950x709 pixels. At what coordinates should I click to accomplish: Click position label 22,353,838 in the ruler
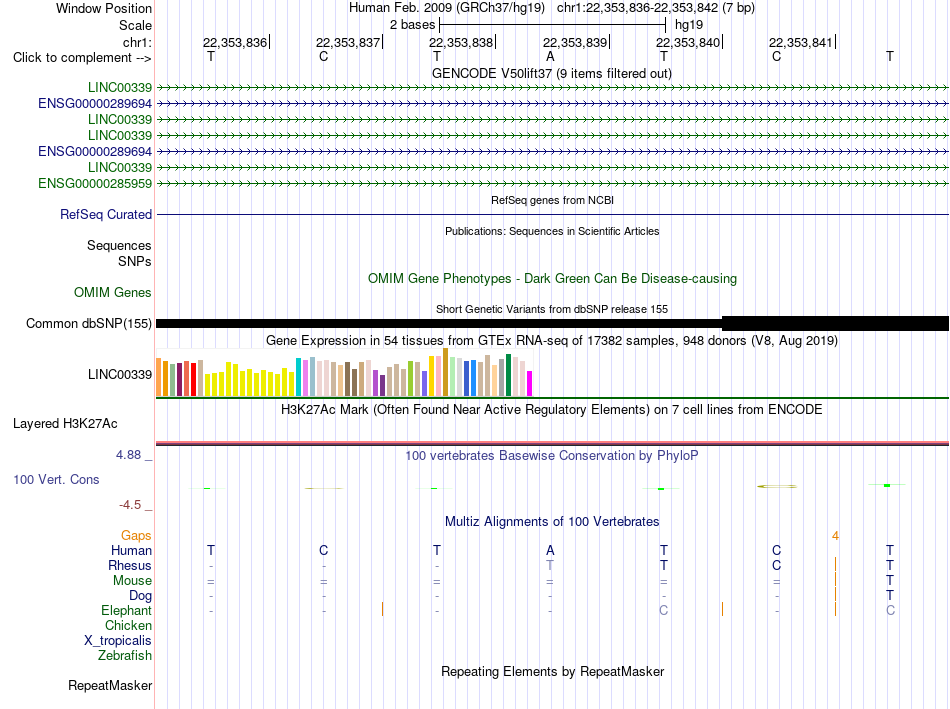461,42
